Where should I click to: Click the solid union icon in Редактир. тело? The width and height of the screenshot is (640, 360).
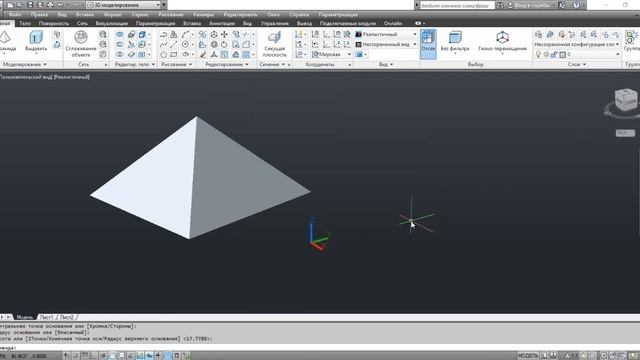(x=120, y=35)
